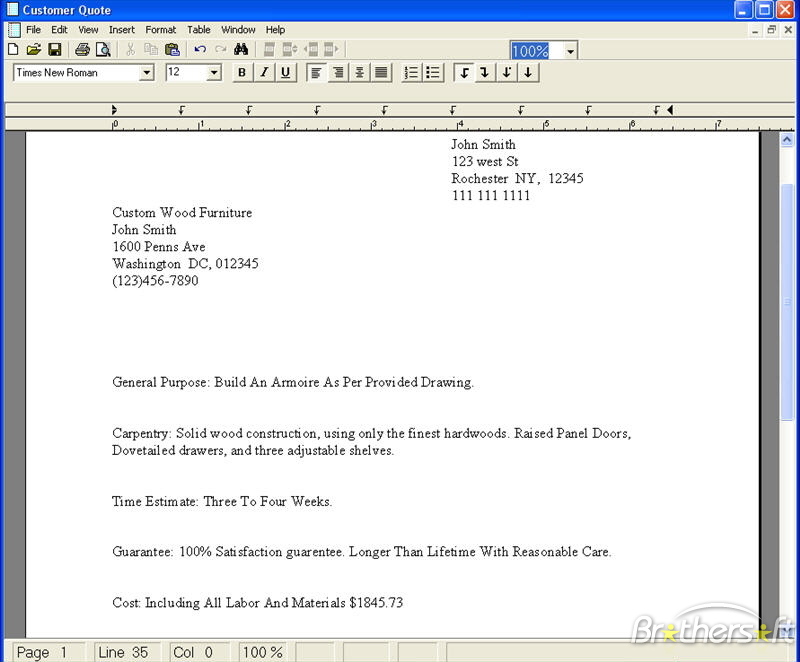This screenshot has height=662, width=800.
Task: Click the text 'Custom Wood Furniture'
Action: coord(182,213)
